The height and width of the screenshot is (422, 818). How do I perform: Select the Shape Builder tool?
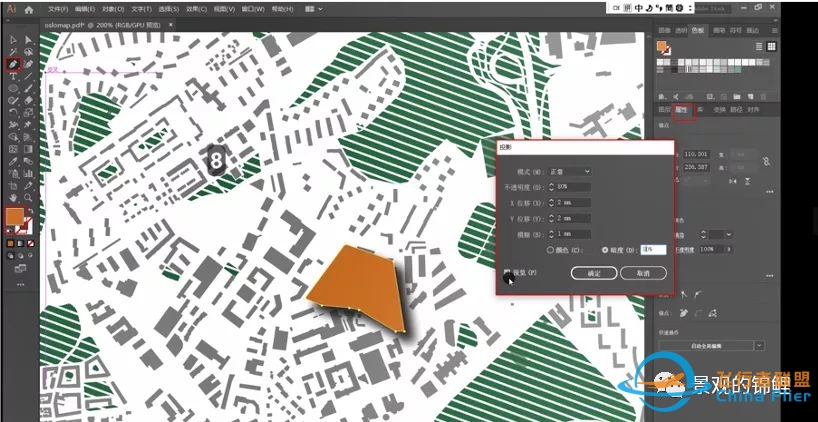(13, 137)
